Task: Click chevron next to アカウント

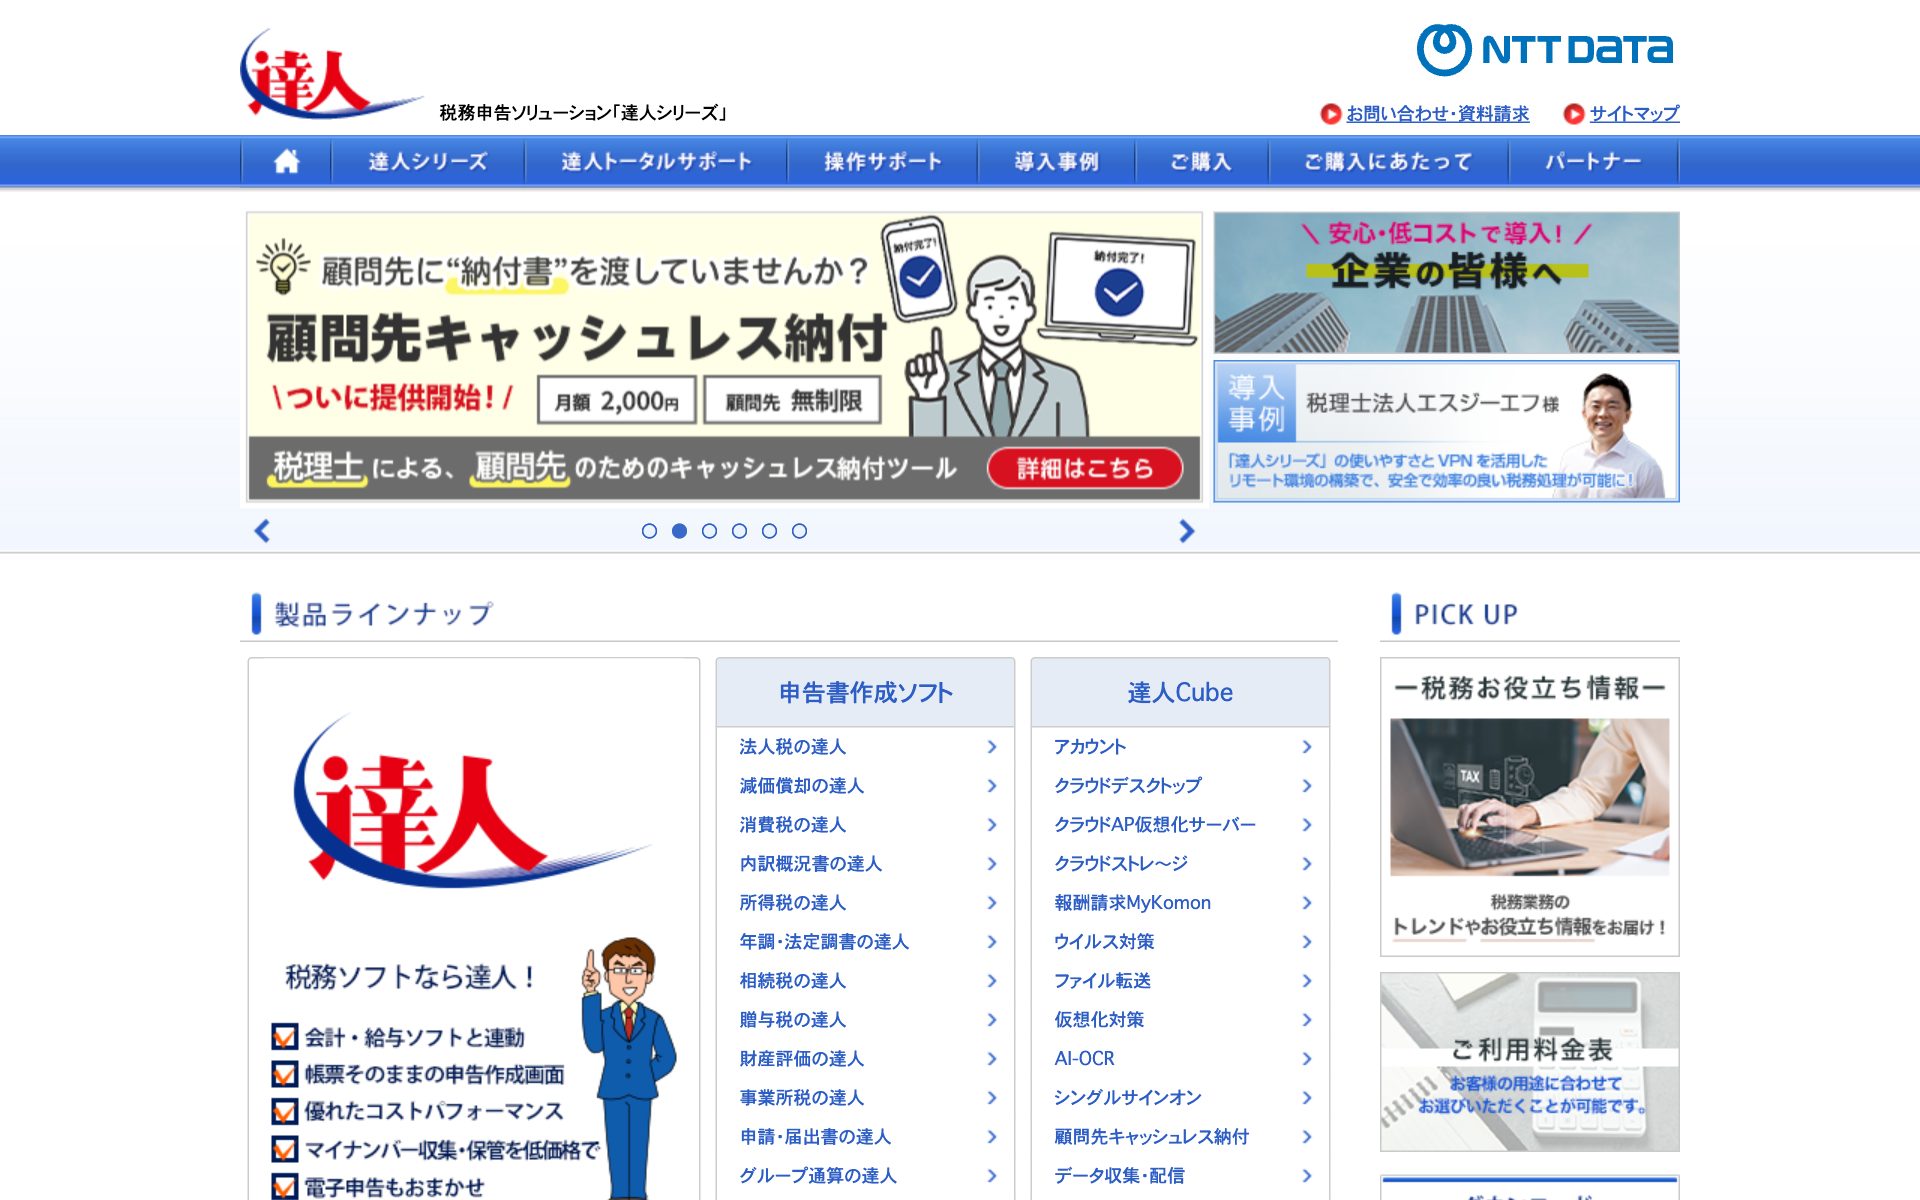Action: [x=1307, y=747]
